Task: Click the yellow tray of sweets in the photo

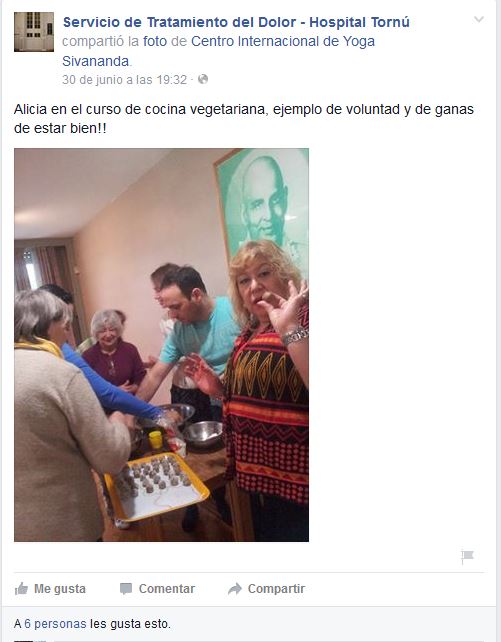Action: pos(157,487)
